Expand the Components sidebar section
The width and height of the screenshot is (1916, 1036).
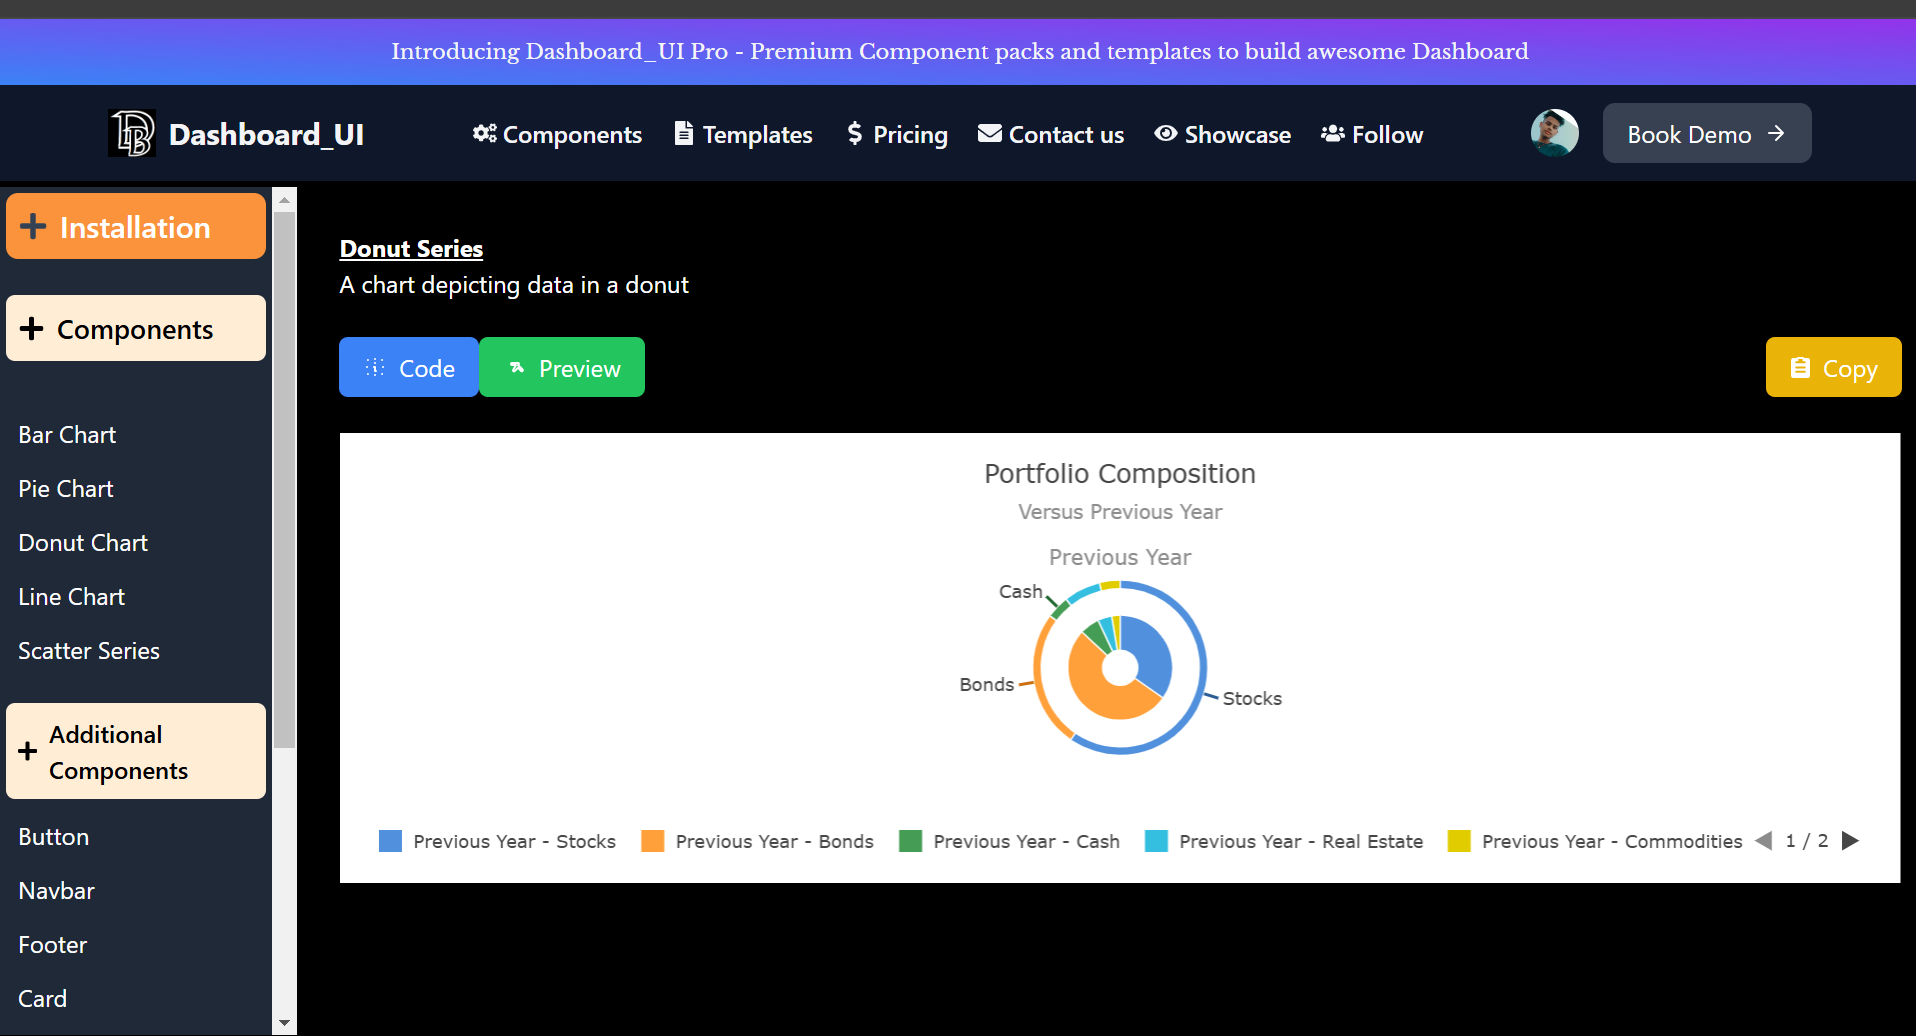click(x=135, y=328)
